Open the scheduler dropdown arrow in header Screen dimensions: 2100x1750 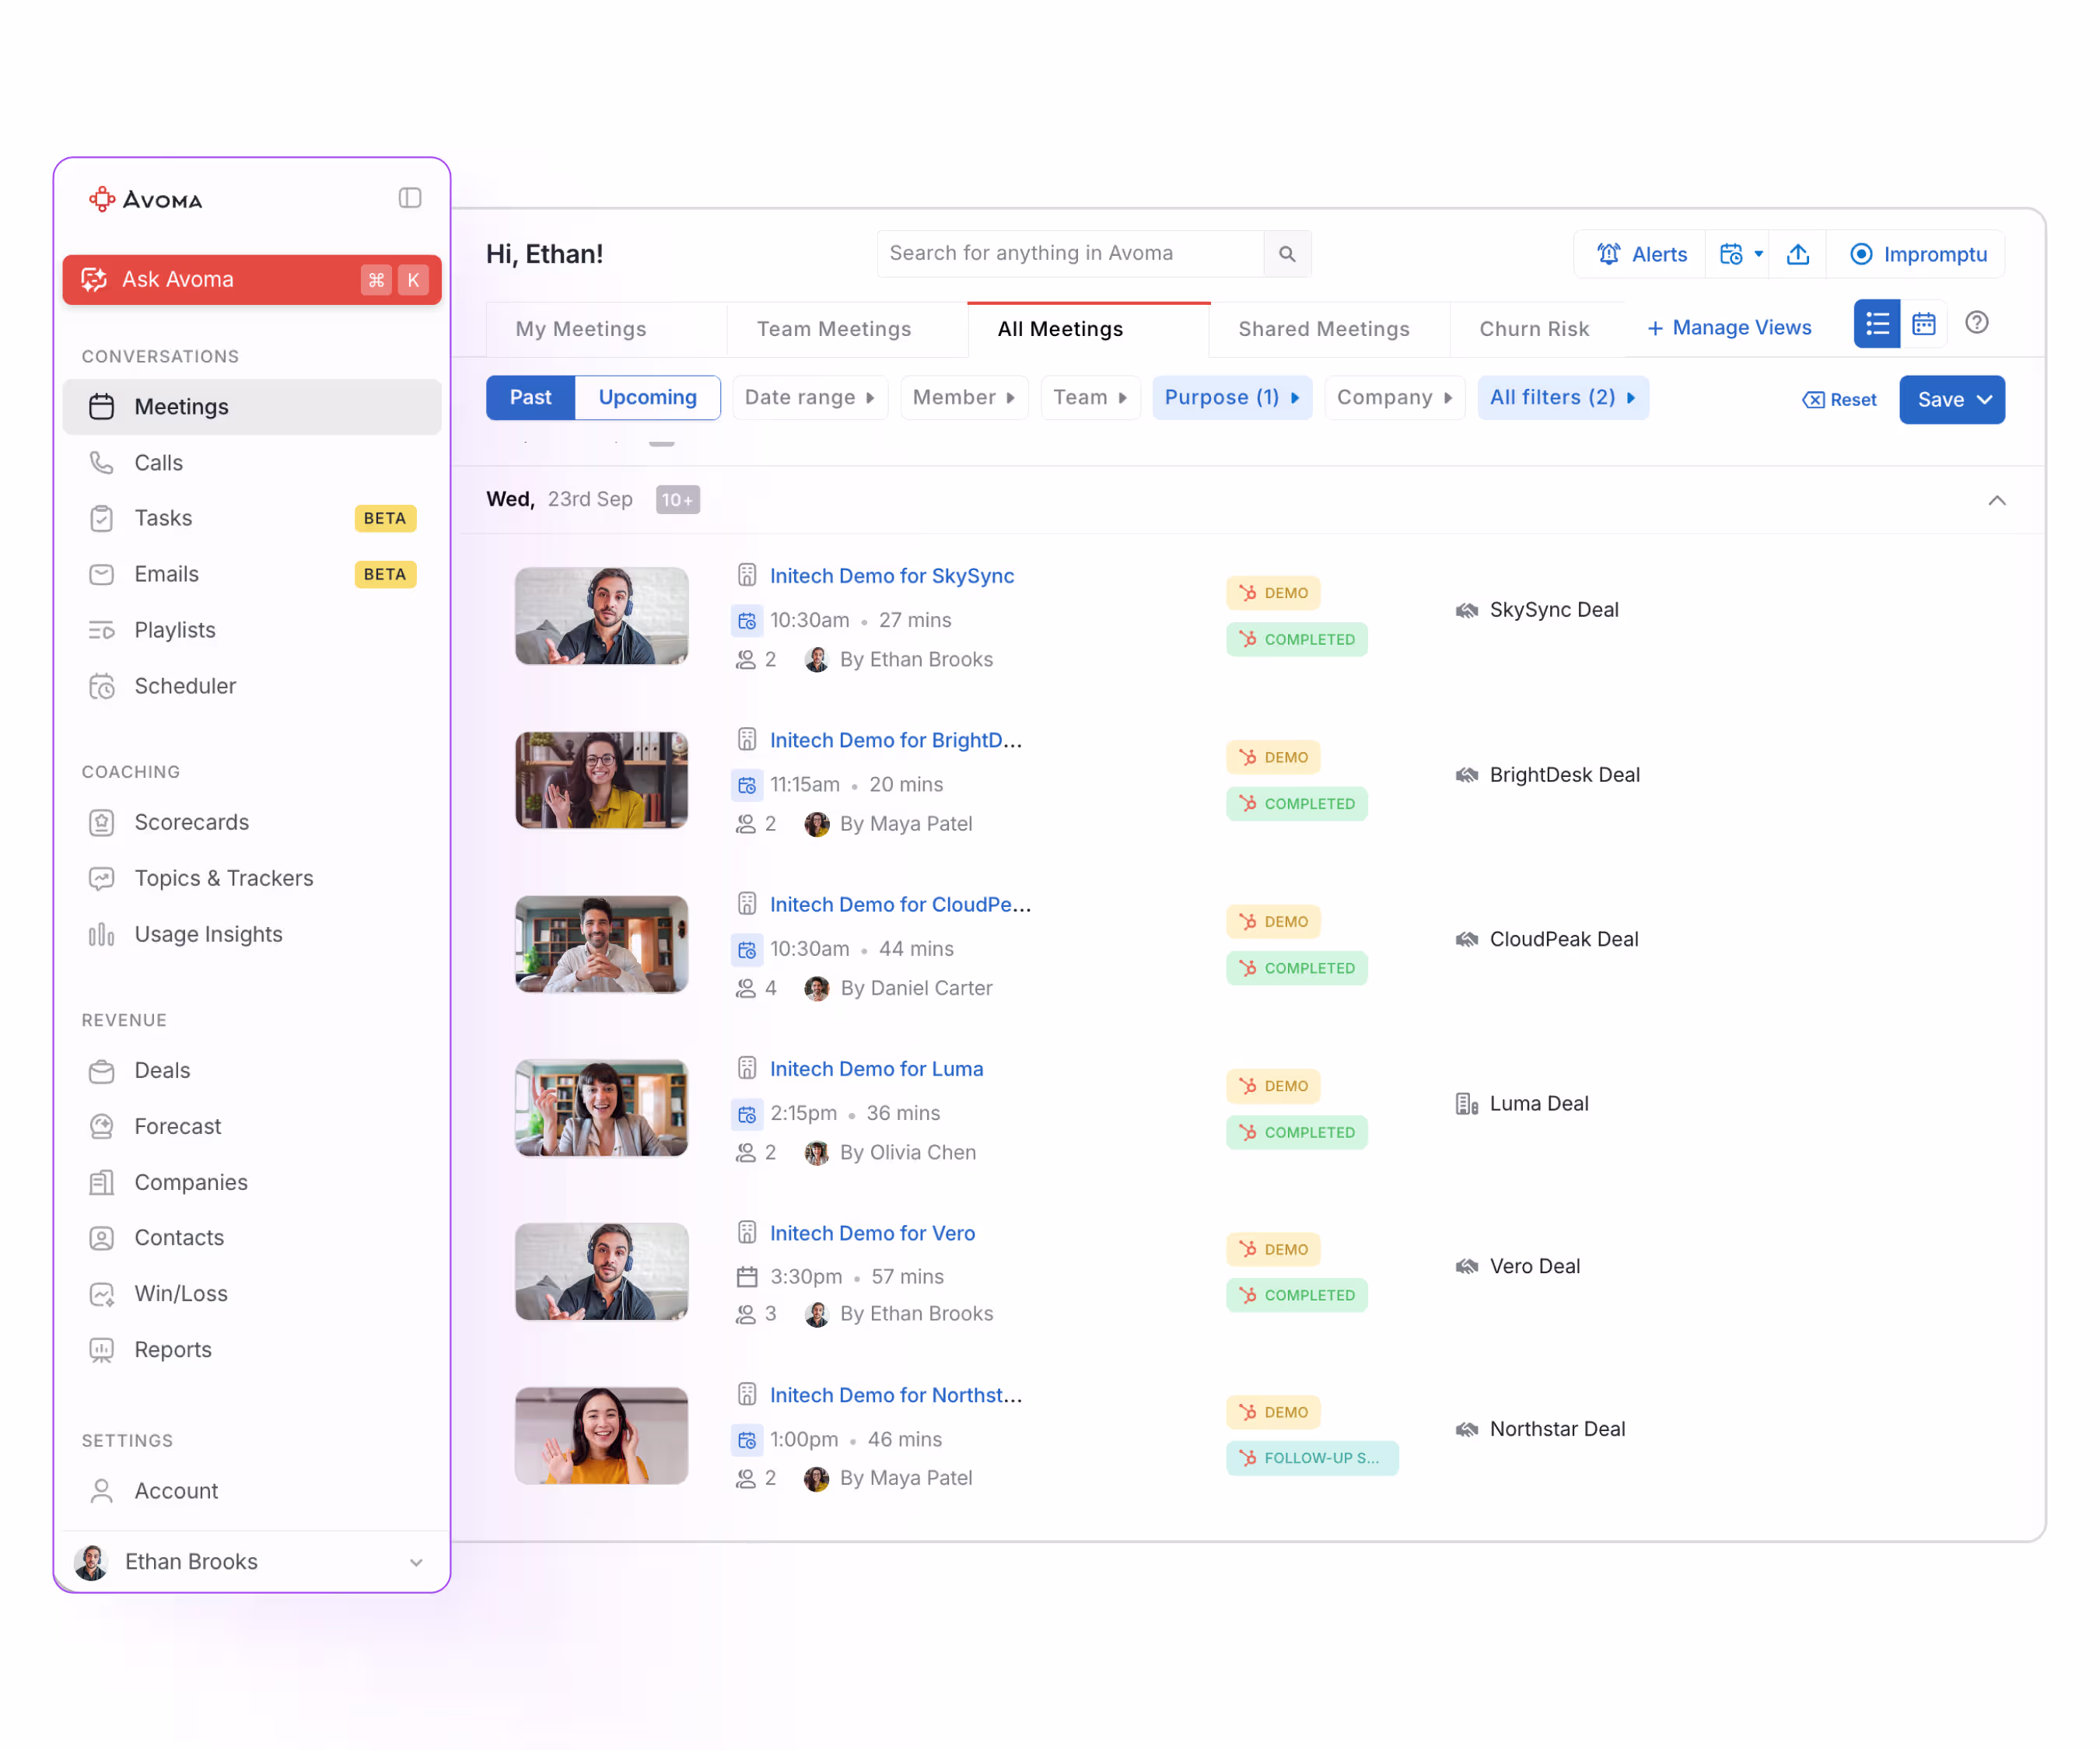(x=1758, y=254)
